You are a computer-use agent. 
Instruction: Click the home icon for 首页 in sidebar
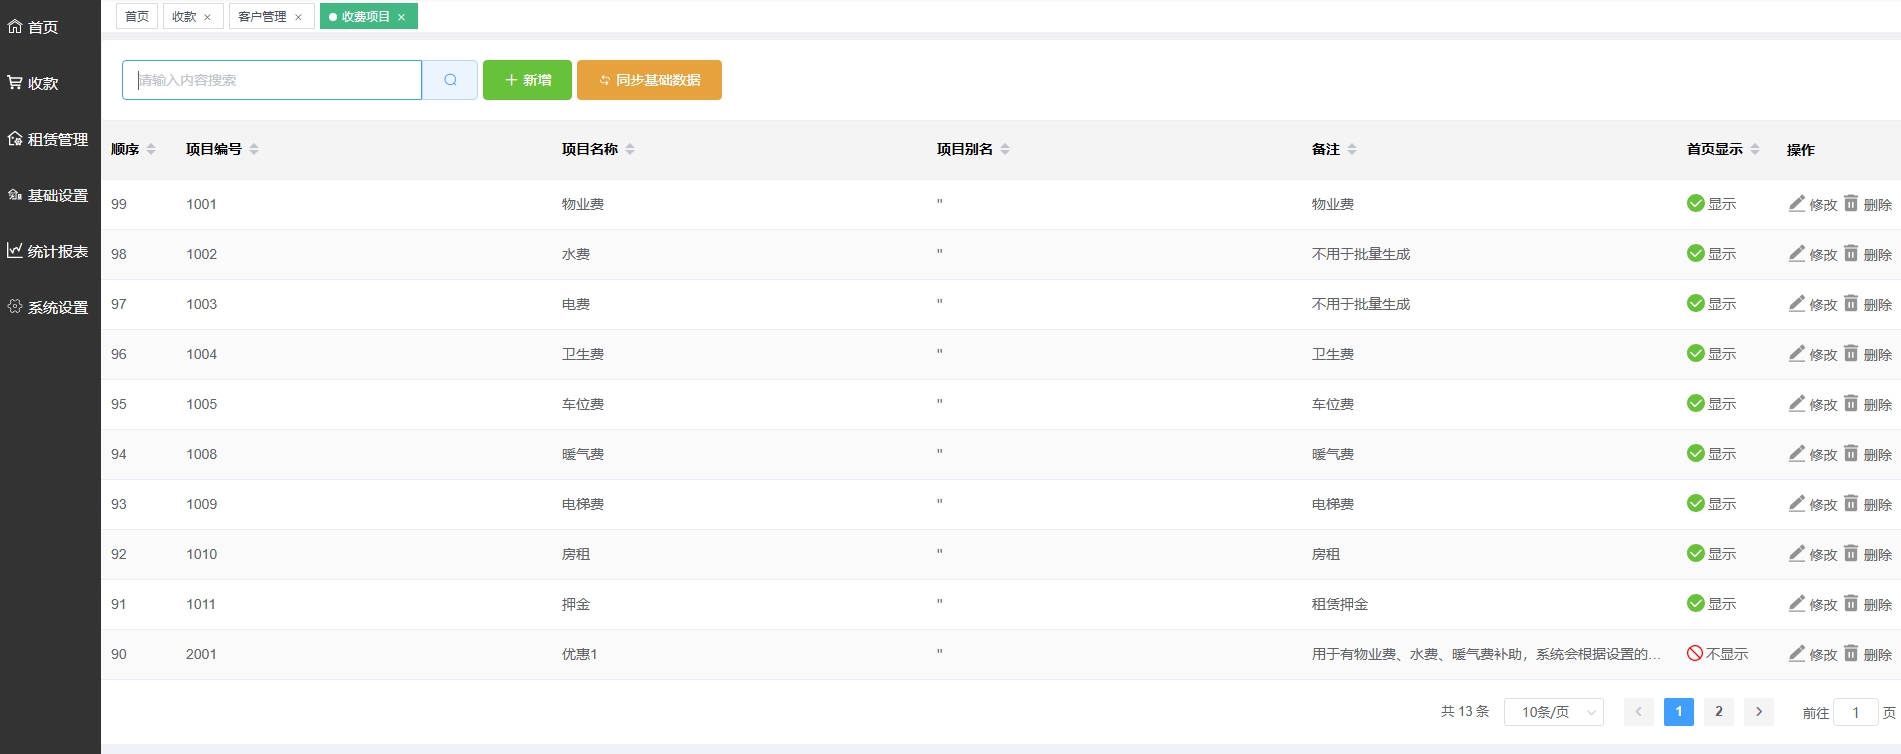pos(15,27)
